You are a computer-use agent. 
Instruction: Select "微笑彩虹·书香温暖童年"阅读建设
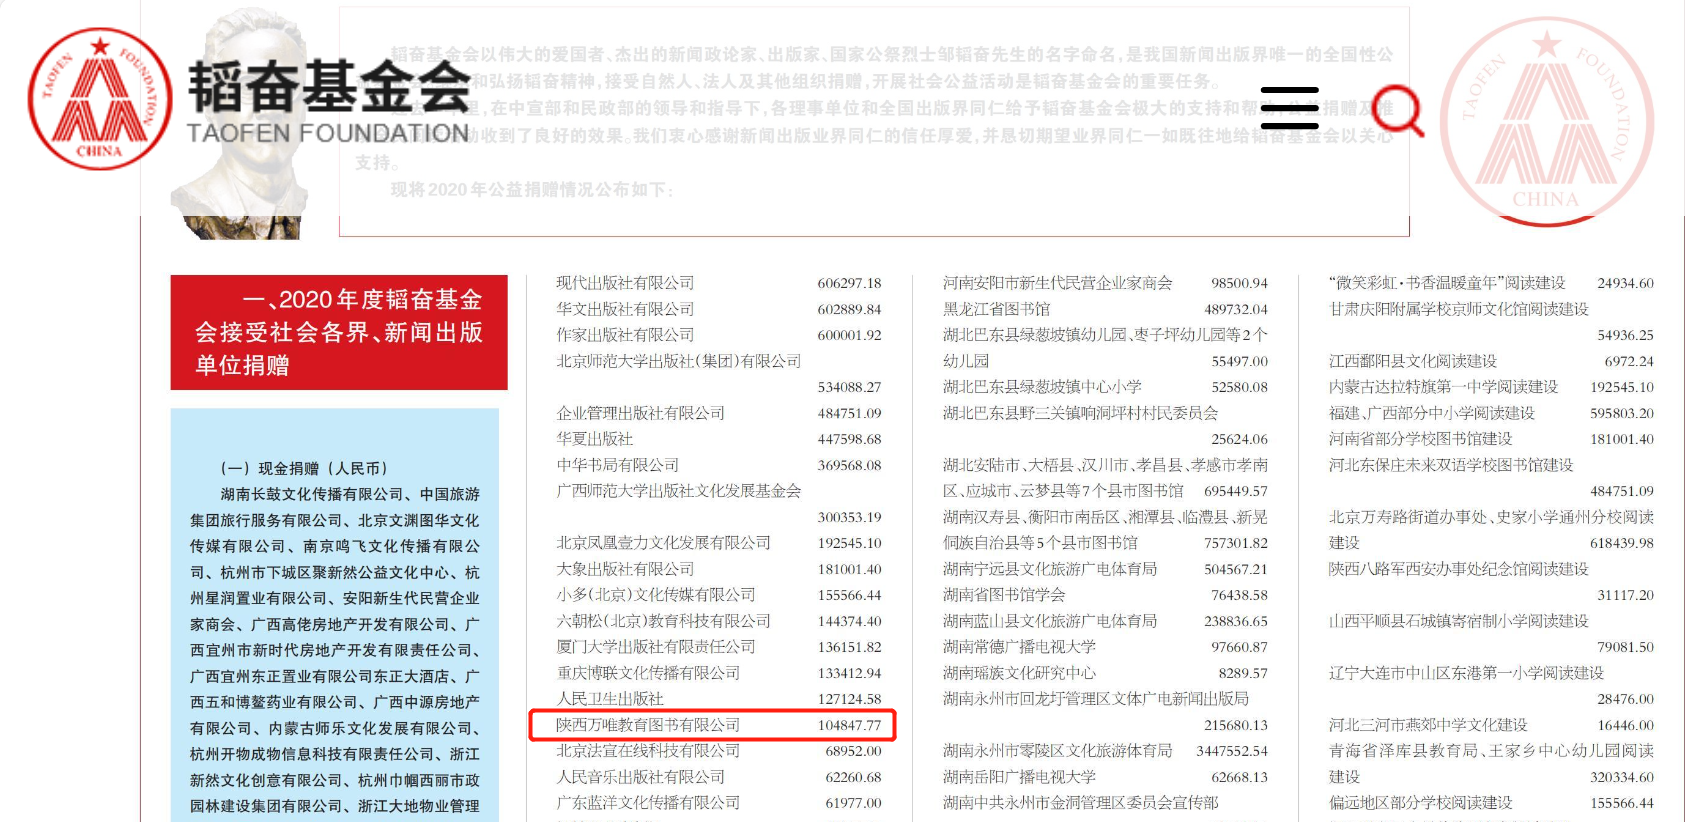[x=1447, y=283]
